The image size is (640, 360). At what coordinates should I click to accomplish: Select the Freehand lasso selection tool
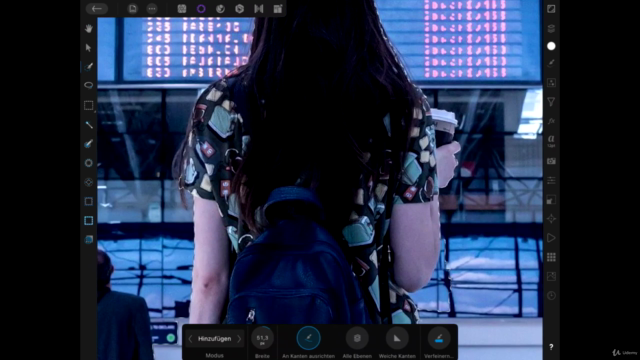pos(89,85)
